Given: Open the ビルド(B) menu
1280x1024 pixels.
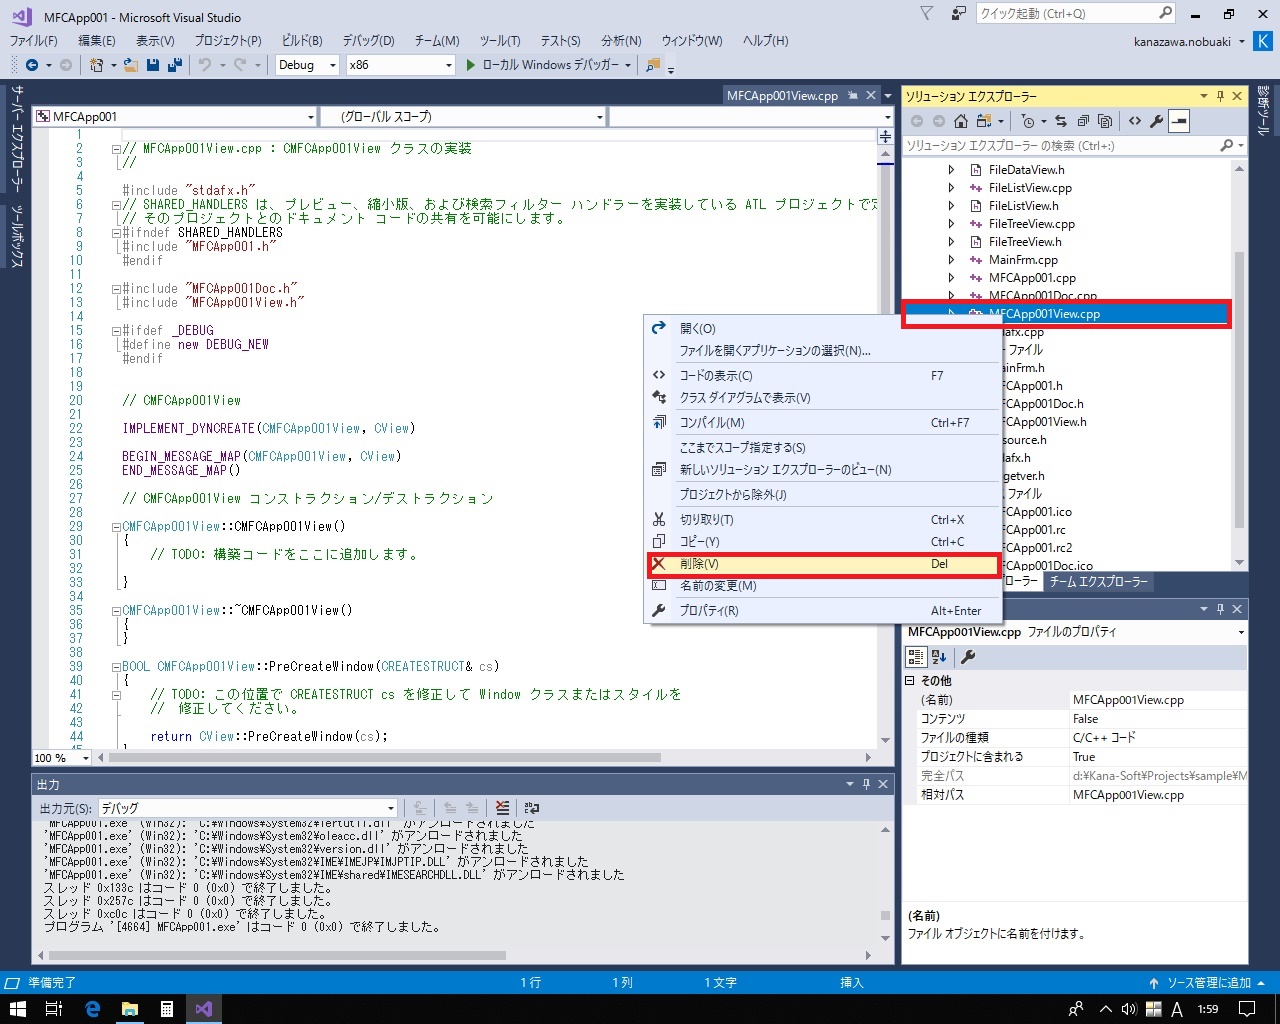Looking at the screenshot, I should pos(302,41).
